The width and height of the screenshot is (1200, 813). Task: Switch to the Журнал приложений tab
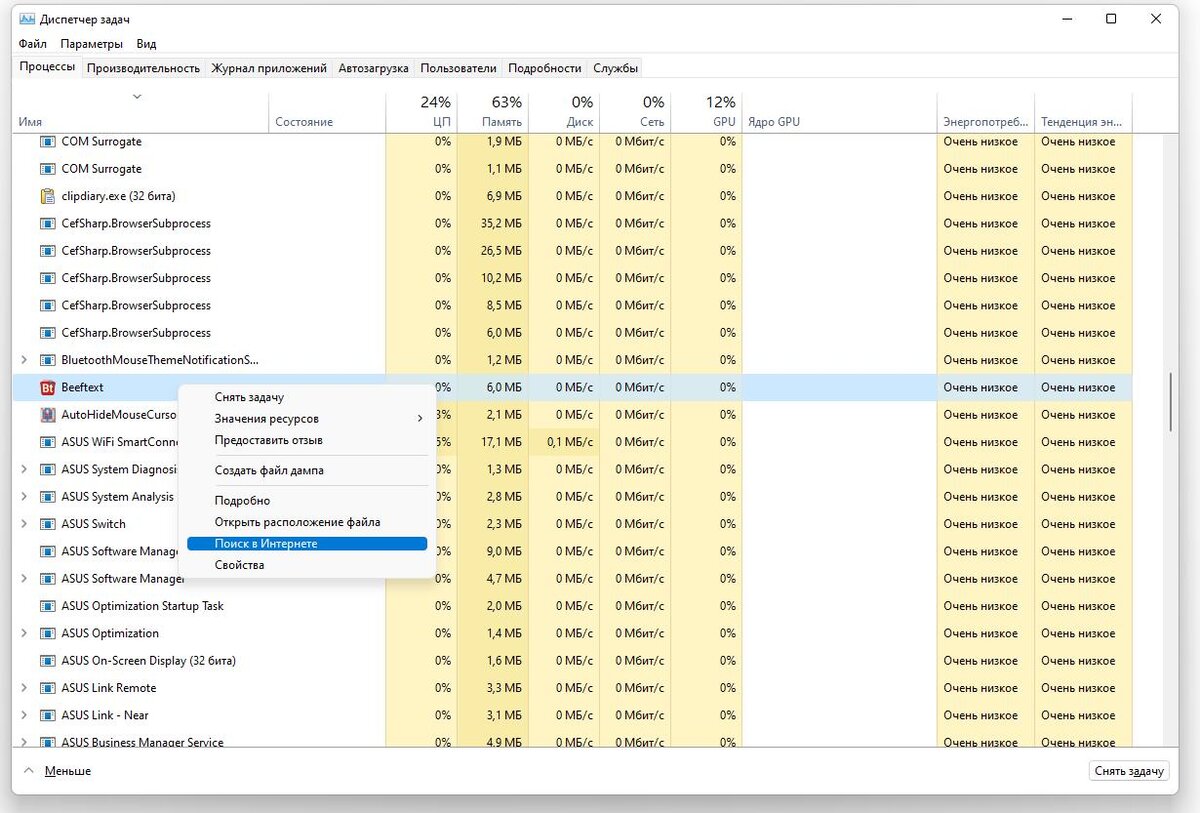click(x=269, y=68)
